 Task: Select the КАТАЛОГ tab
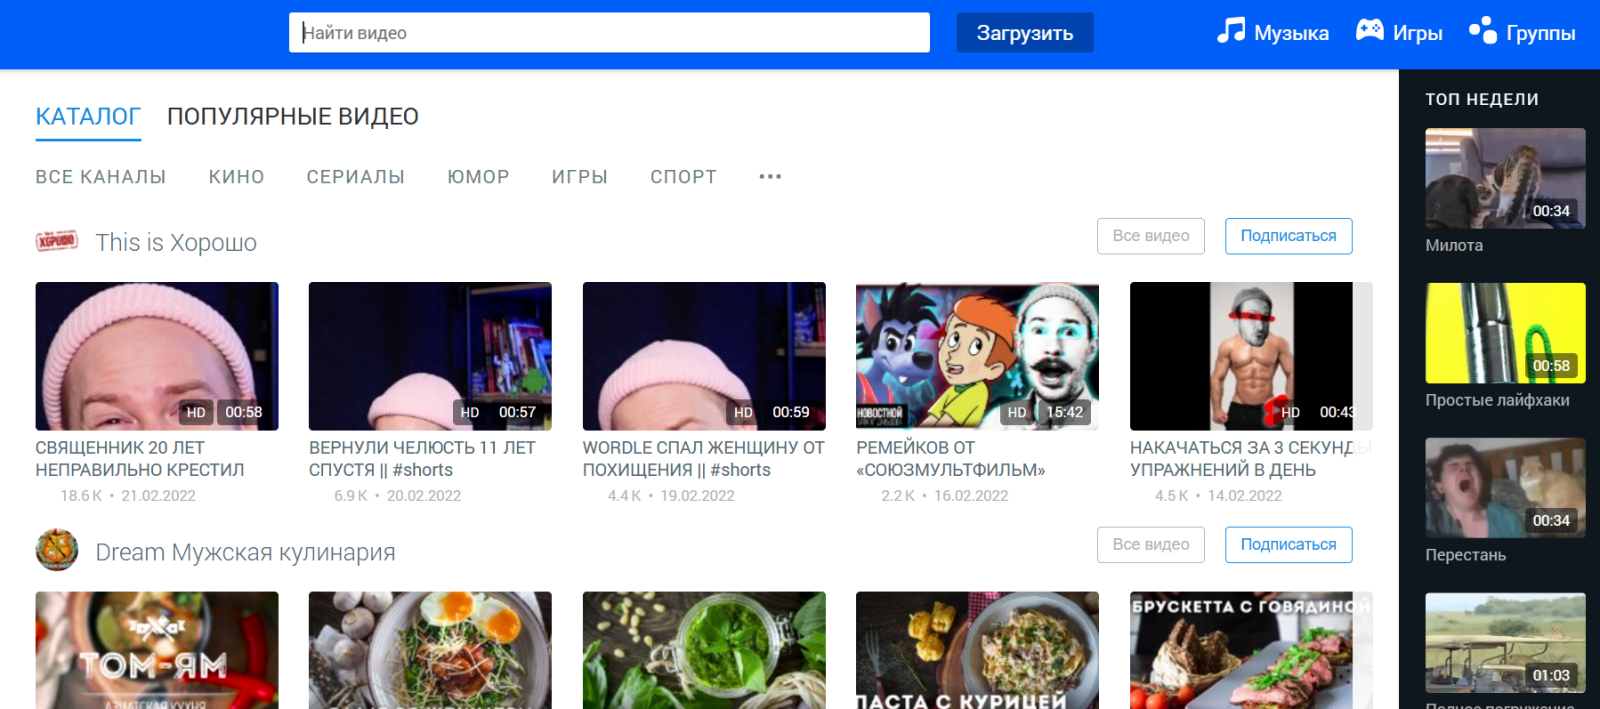[88, 117]
